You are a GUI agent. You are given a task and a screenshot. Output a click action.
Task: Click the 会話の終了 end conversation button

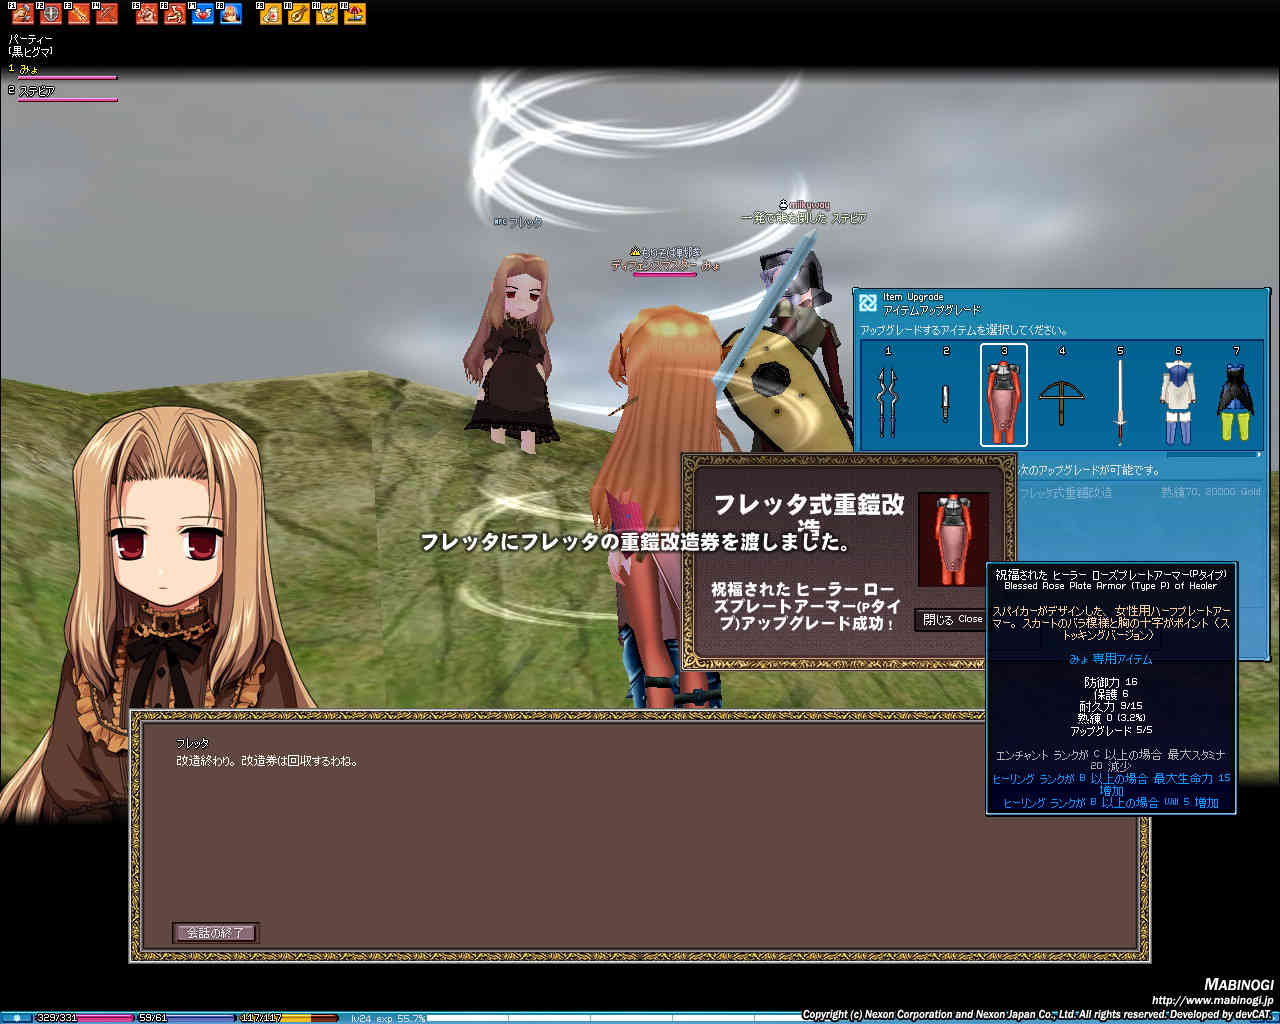point(216,932)
